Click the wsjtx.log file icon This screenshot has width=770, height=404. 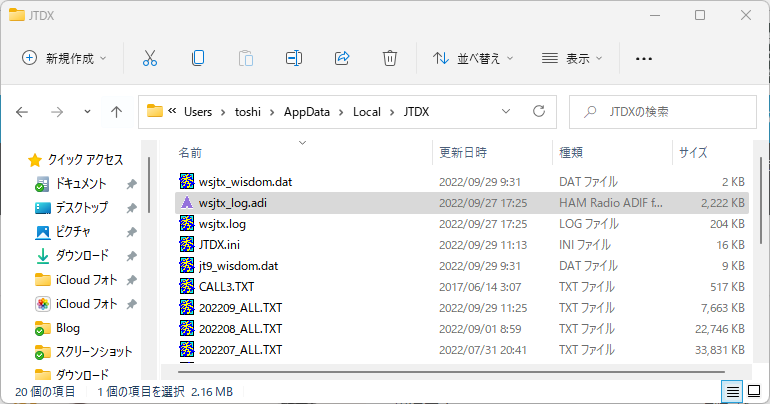pyautogui.click(x=187, y=224)
